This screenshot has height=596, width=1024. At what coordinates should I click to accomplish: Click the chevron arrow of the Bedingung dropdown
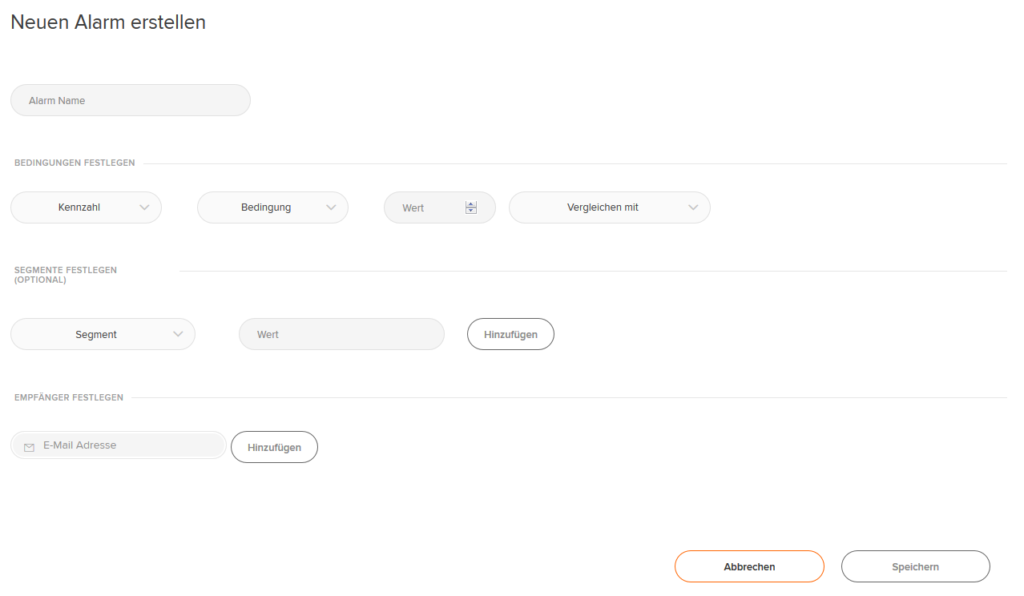pyautogui.click(x=331, y=208)
